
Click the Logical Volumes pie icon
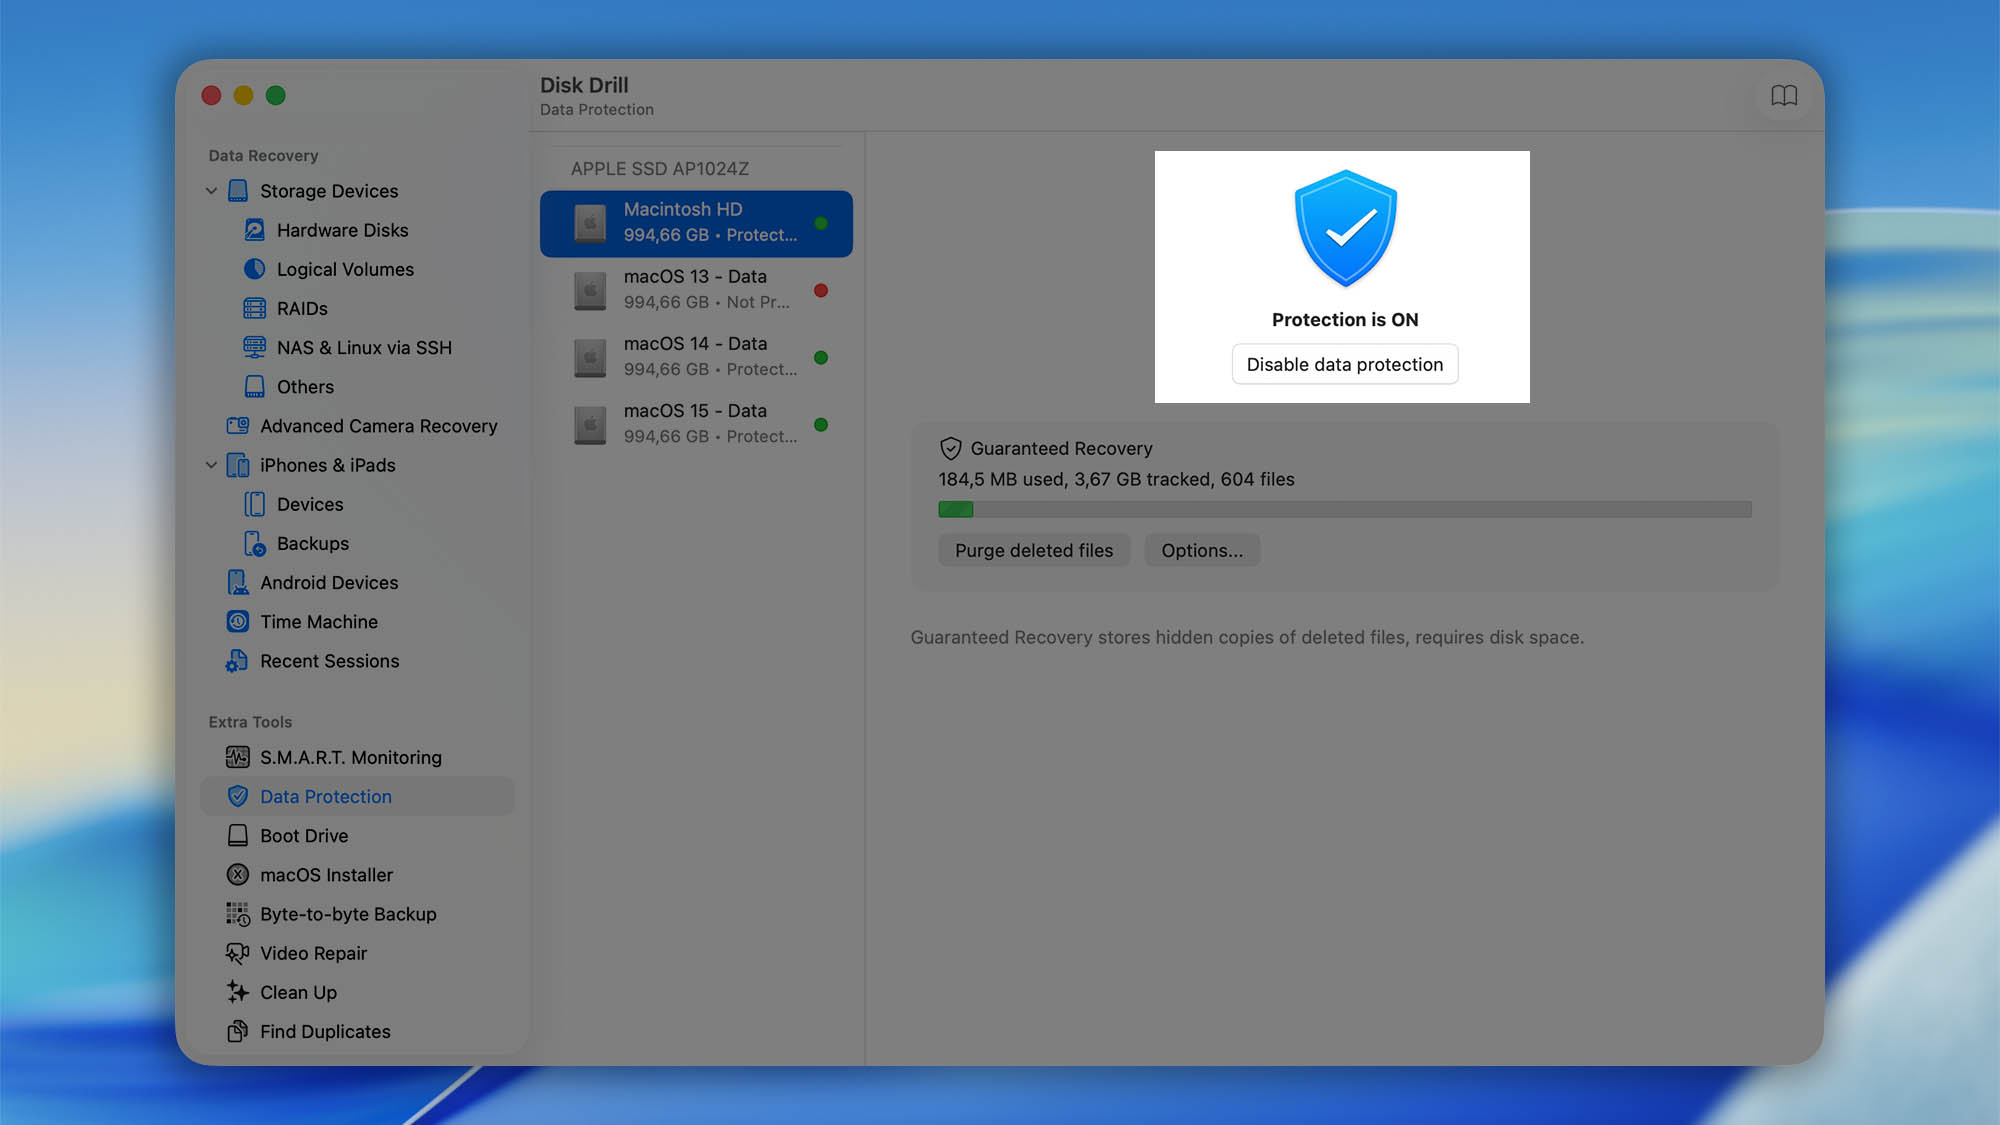coord(254,269)
